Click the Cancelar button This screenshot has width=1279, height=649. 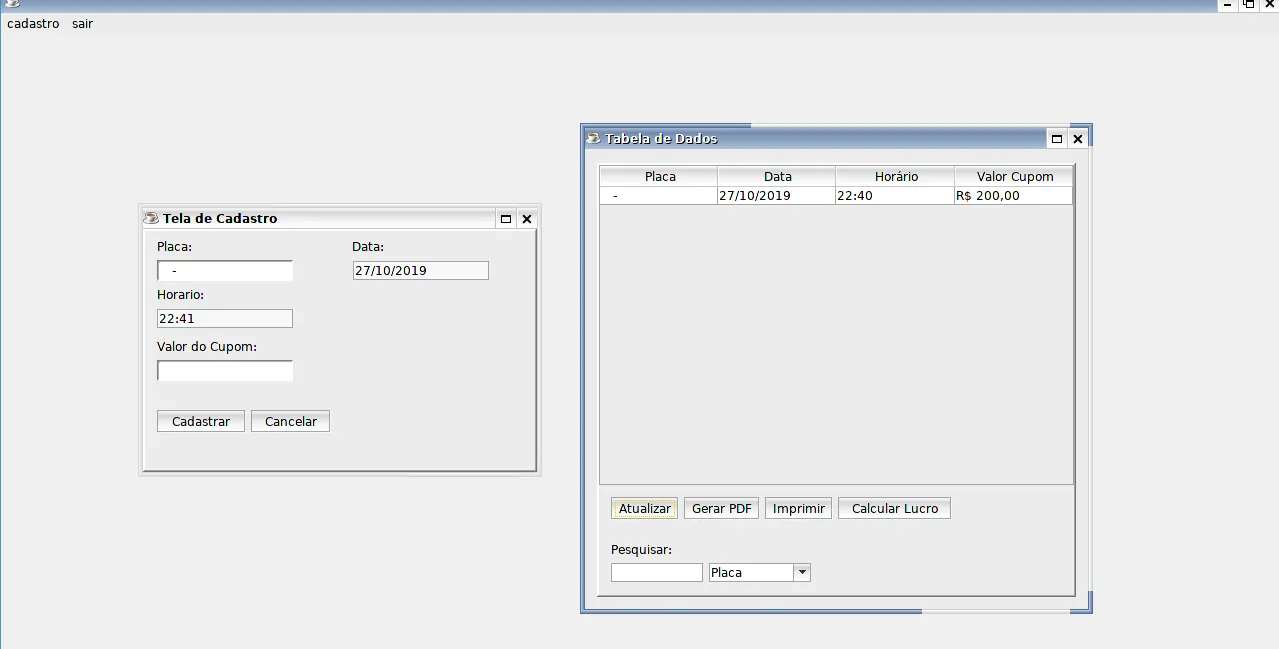click(x=290, y=421)
